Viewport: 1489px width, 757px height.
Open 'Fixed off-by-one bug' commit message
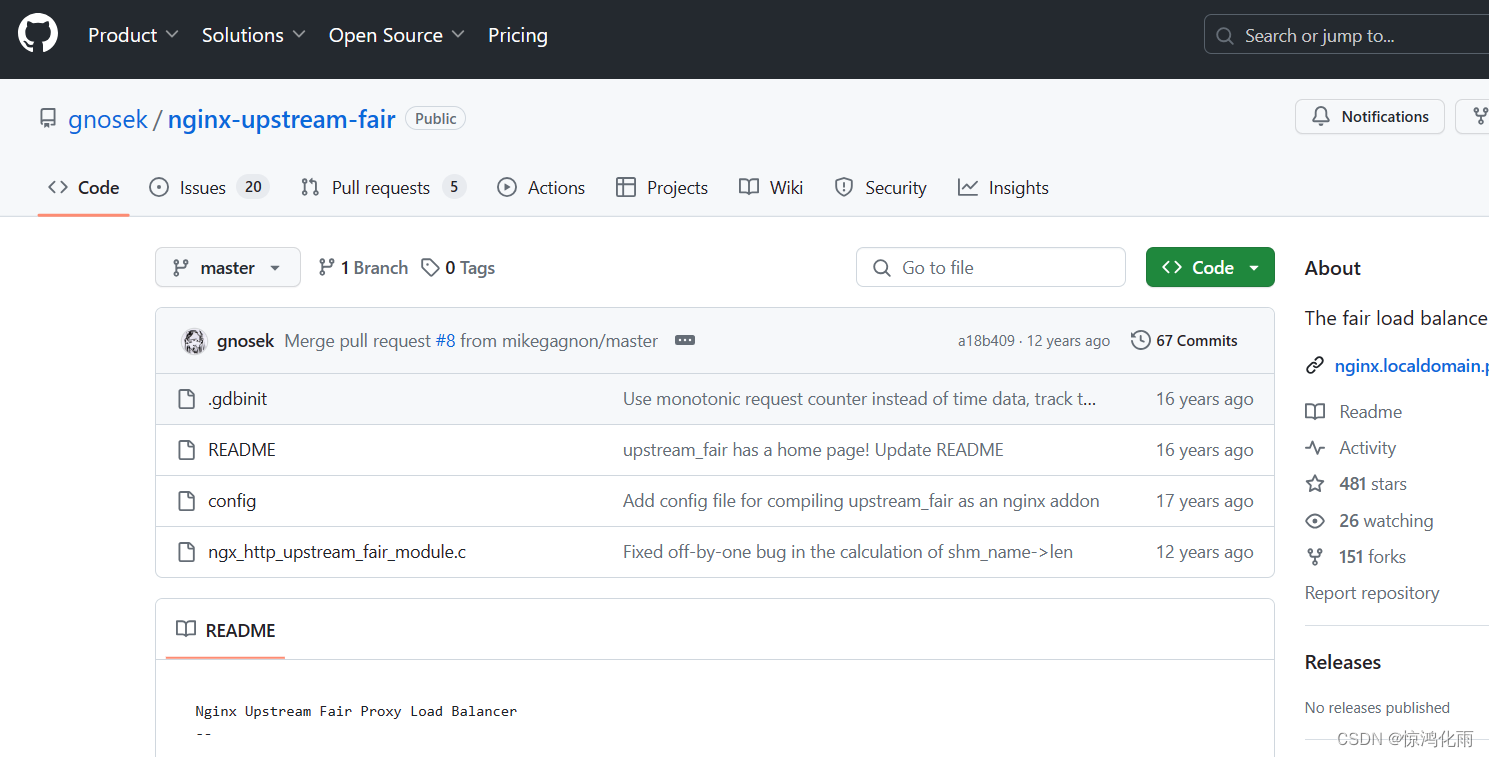pyautogui.click(x=848, y=552)
